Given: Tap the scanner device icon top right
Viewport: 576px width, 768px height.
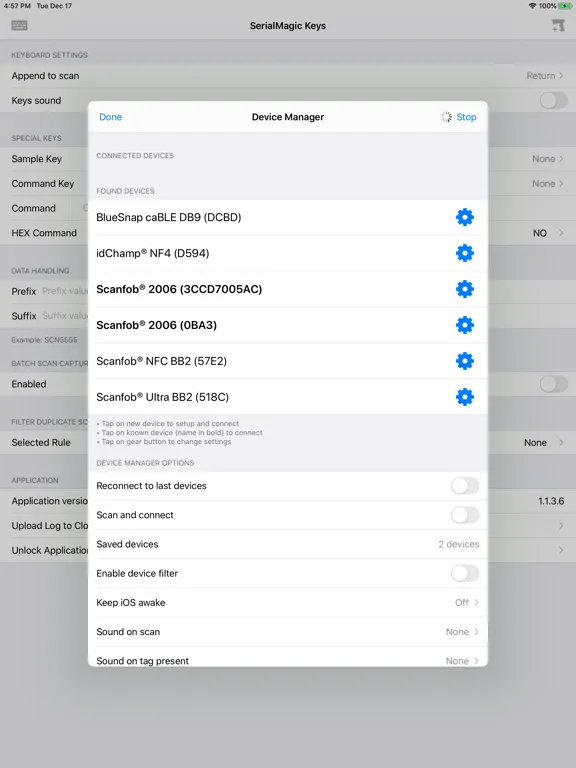Looking at the screenshot, I should tap(558, 25).
